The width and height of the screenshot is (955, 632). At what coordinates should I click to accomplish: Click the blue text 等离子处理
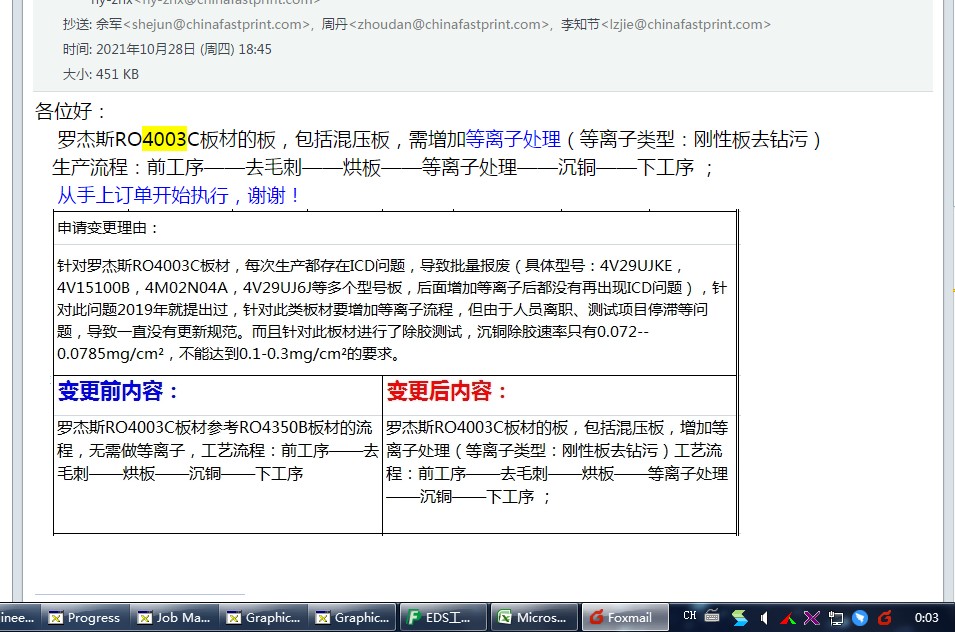click(513, 139)
